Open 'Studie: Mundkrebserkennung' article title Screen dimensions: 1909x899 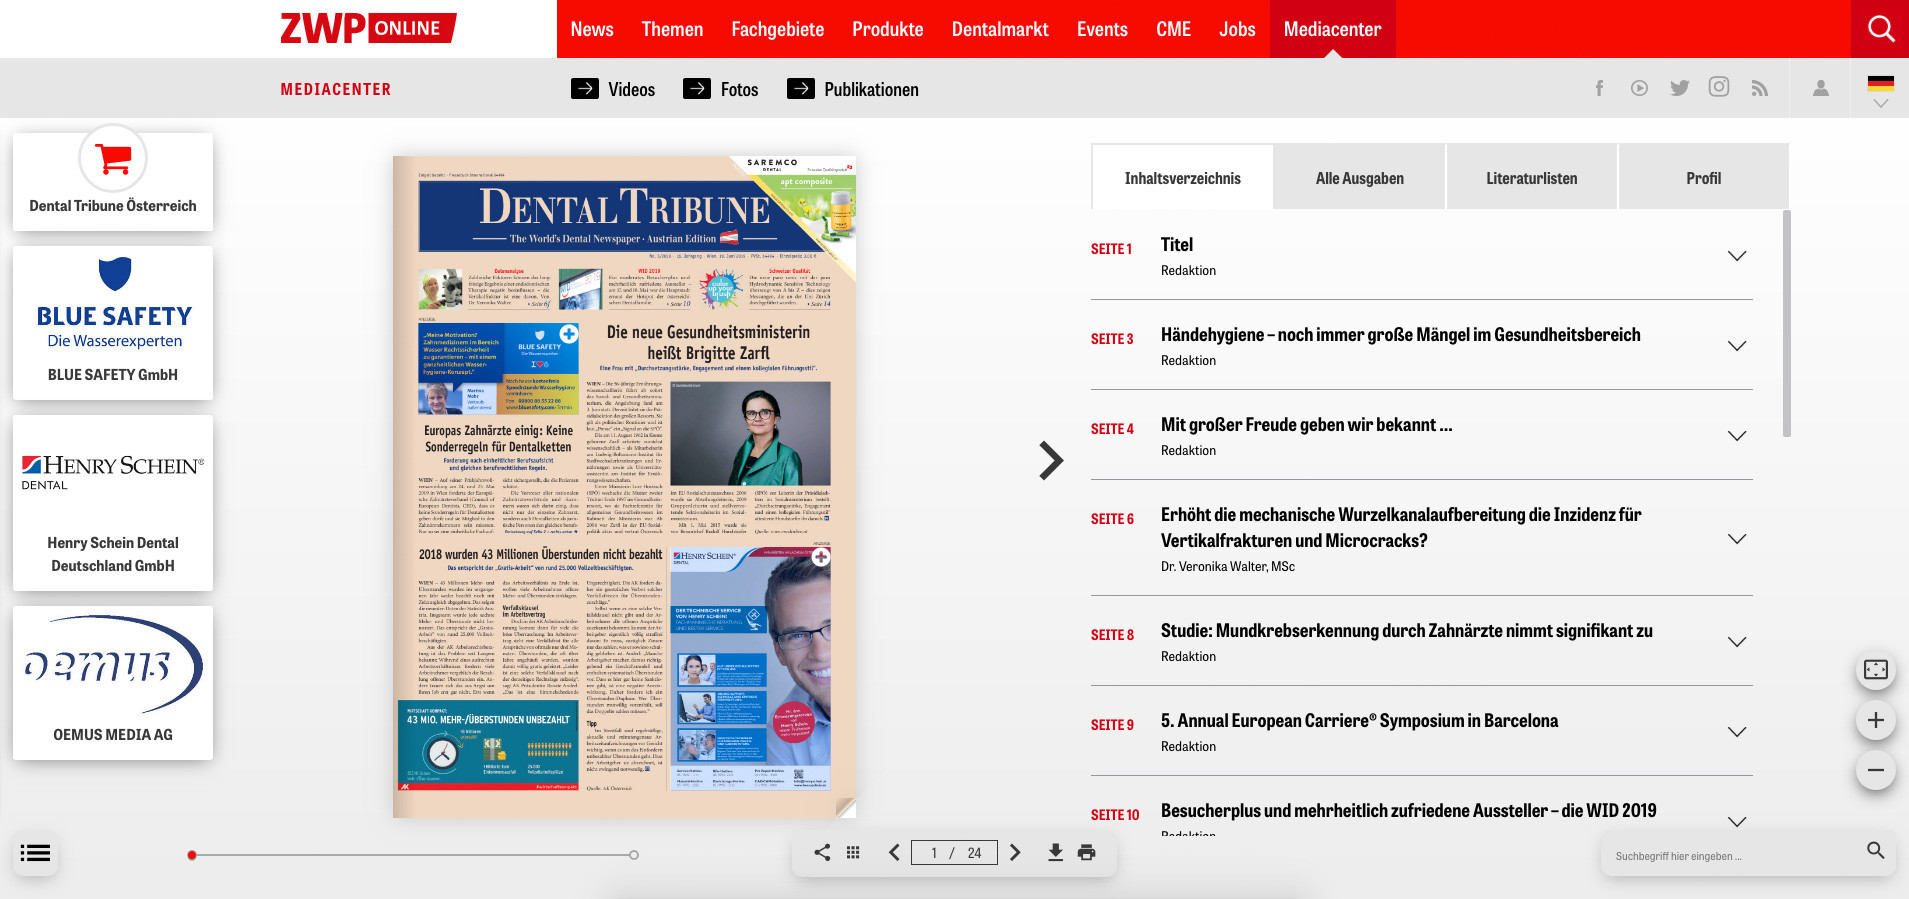point(1406,631)
